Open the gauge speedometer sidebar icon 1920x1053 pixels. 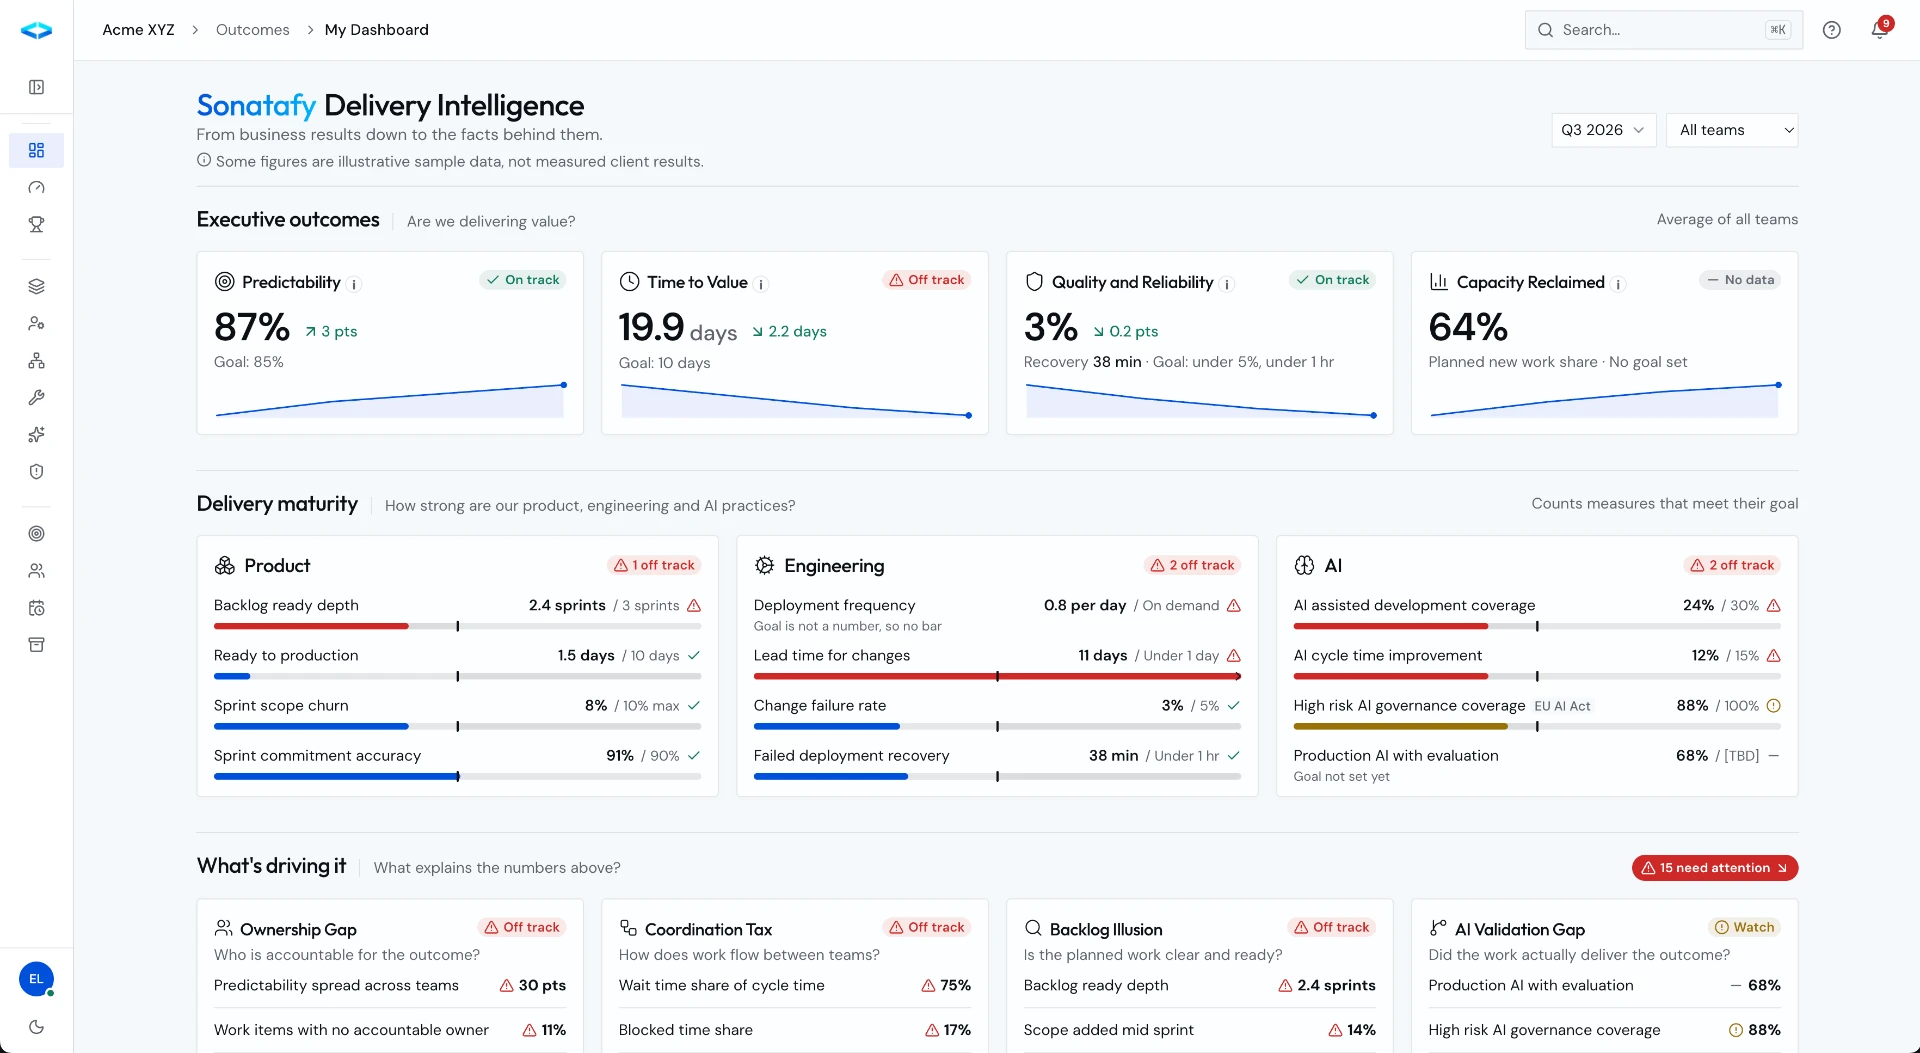click(36, 187)
